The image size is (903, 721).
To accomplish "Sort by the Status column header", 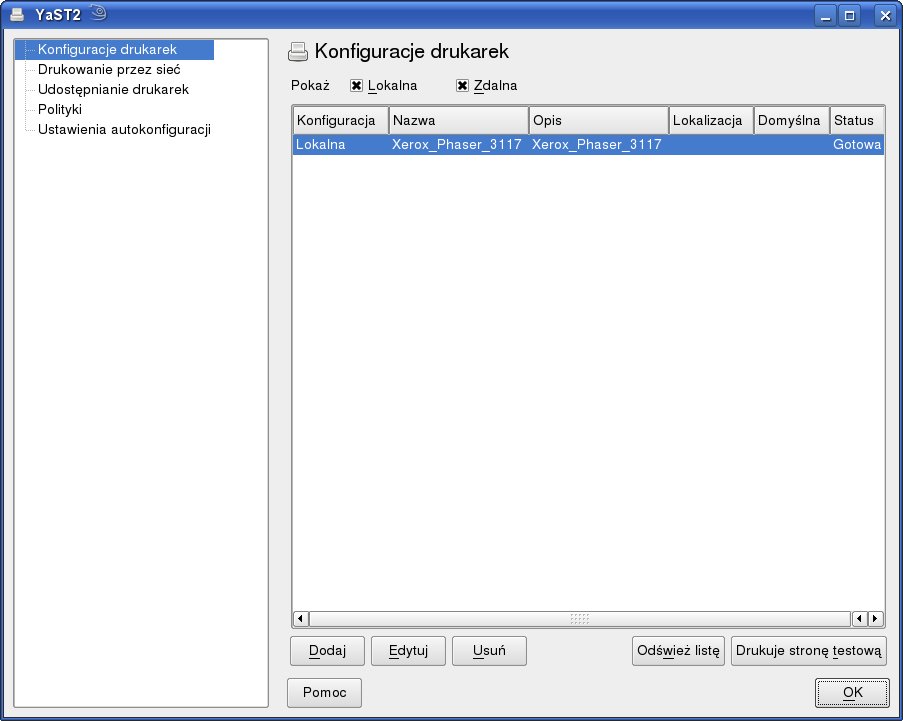I will point(856,120).
